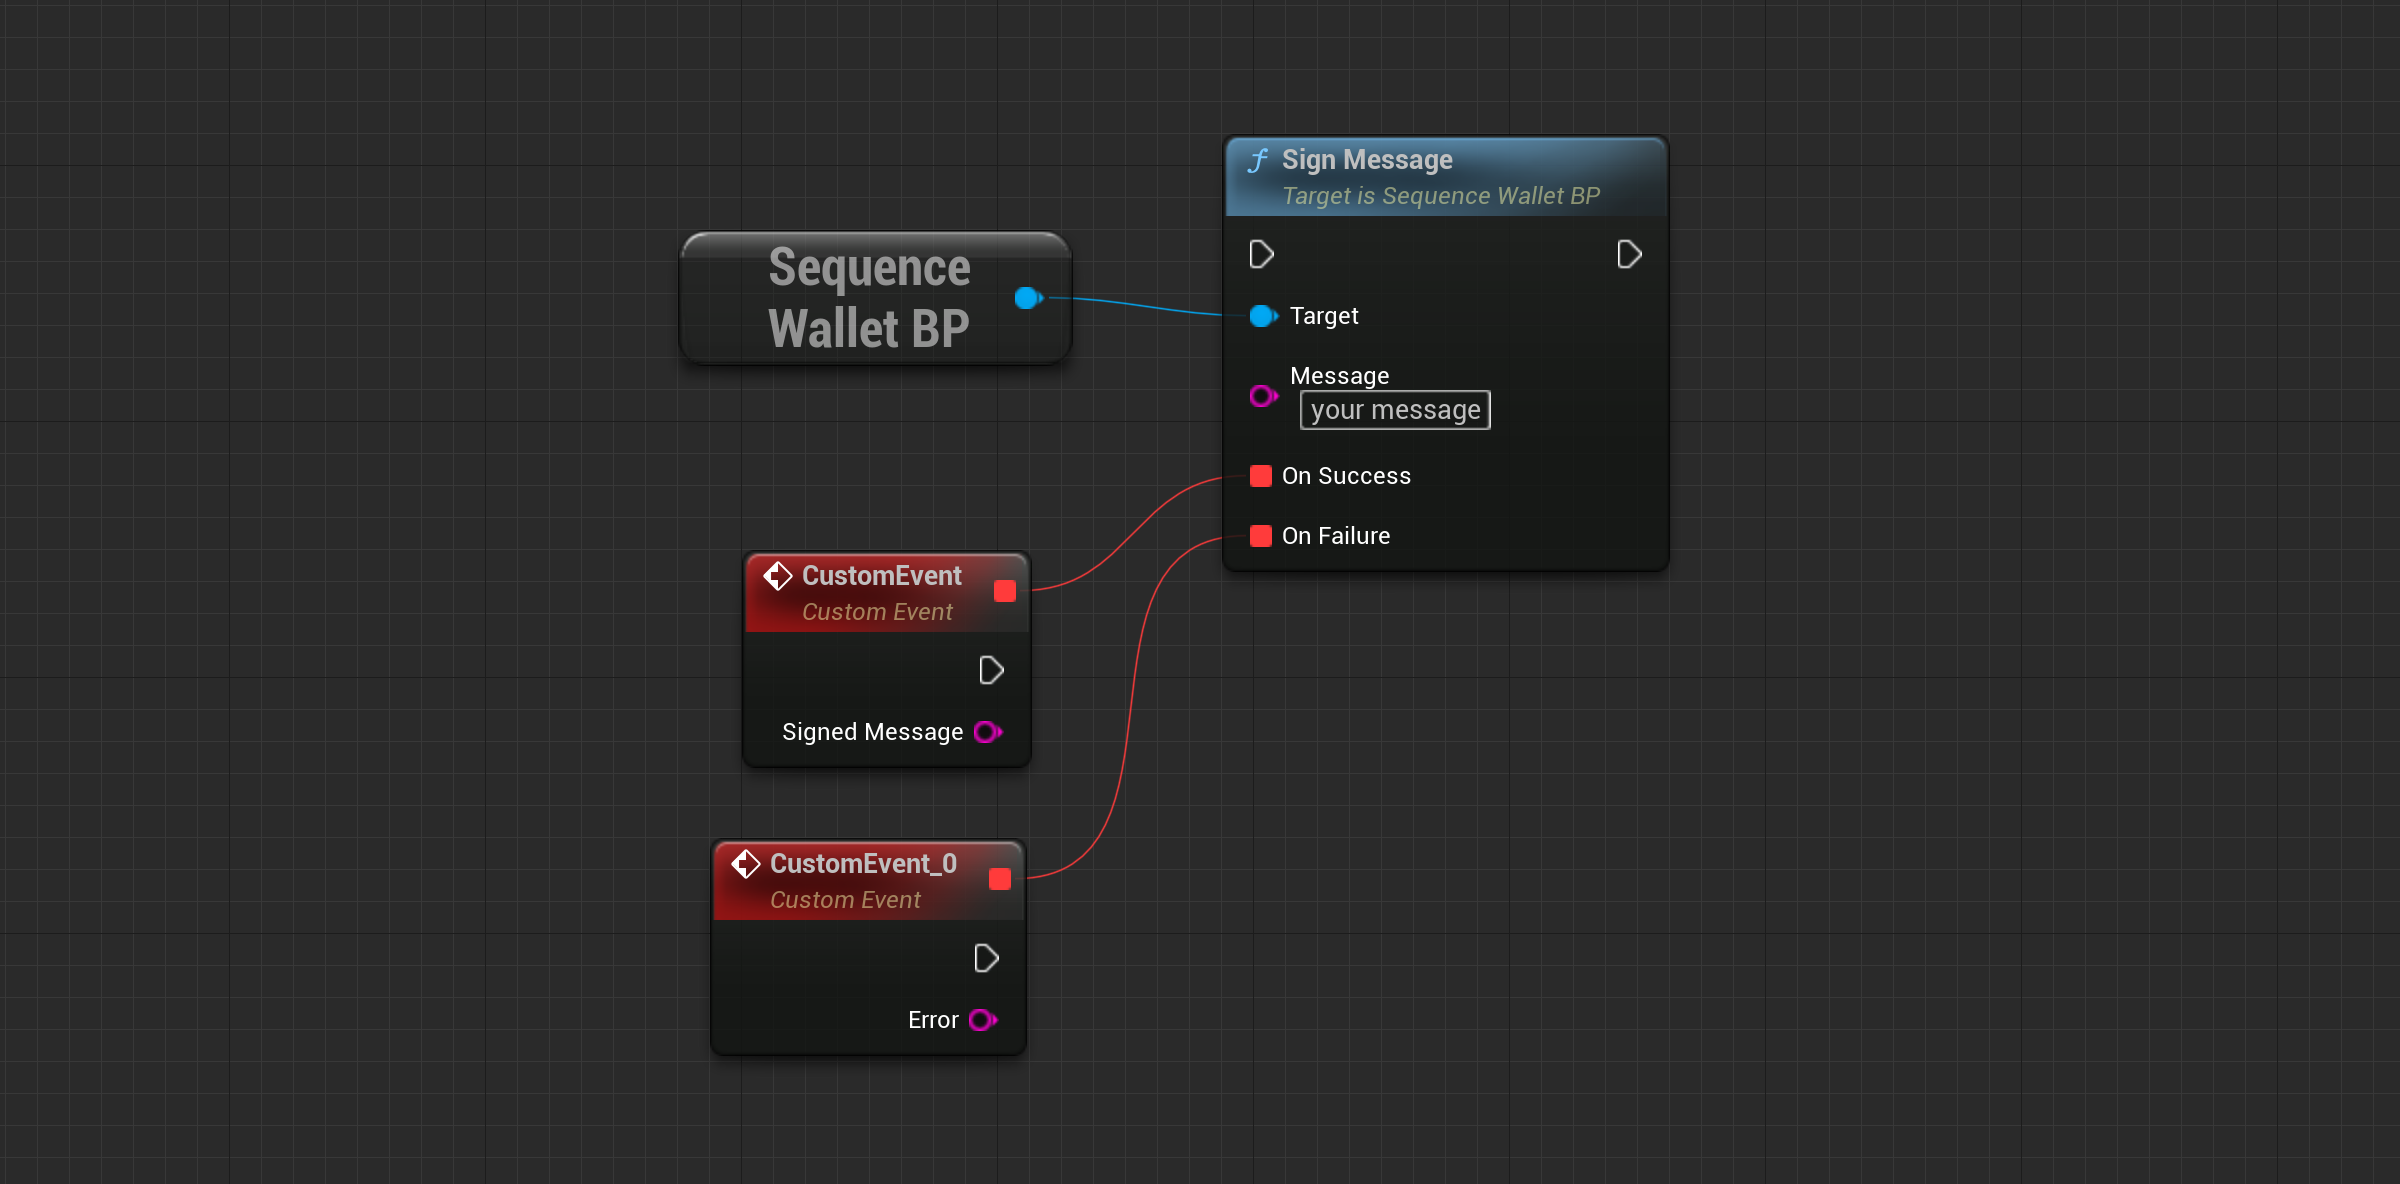Screen dimensions: 2400x1184
Task: Select the CustomEvent node header
Action: [x=881, y=576]
